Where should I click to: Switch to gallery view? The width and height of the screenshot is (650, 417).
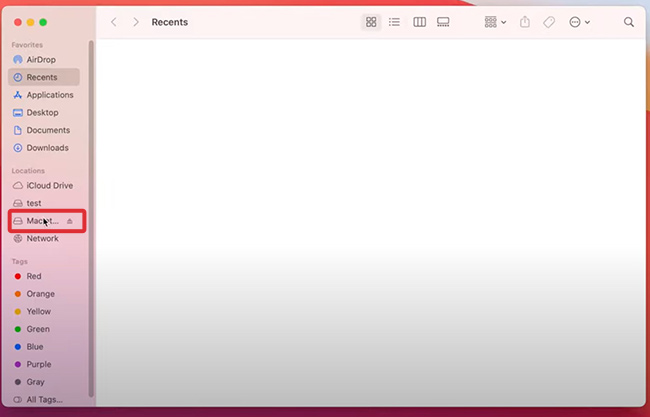pyautogui.click(x=443, y=22)
